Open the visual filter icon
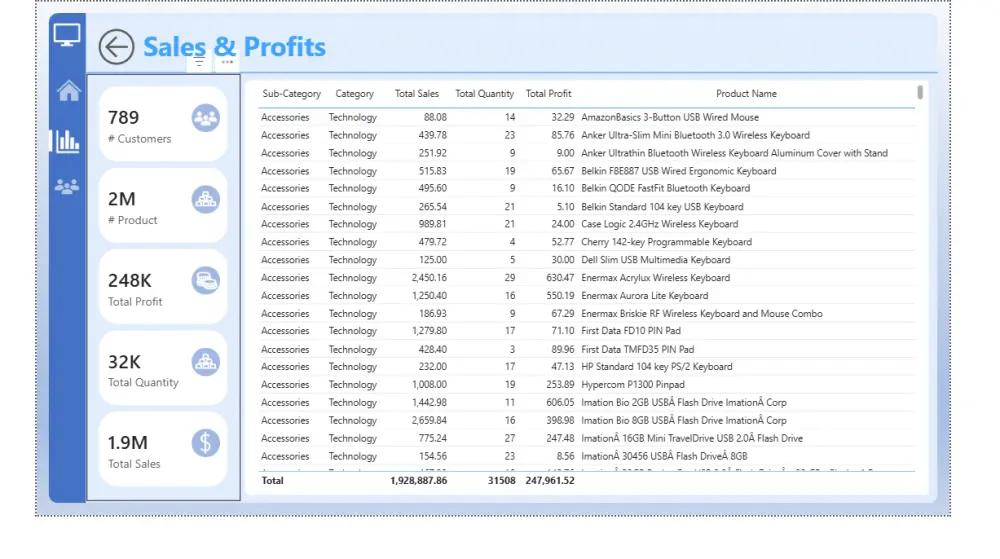 [x=200, y=62]
